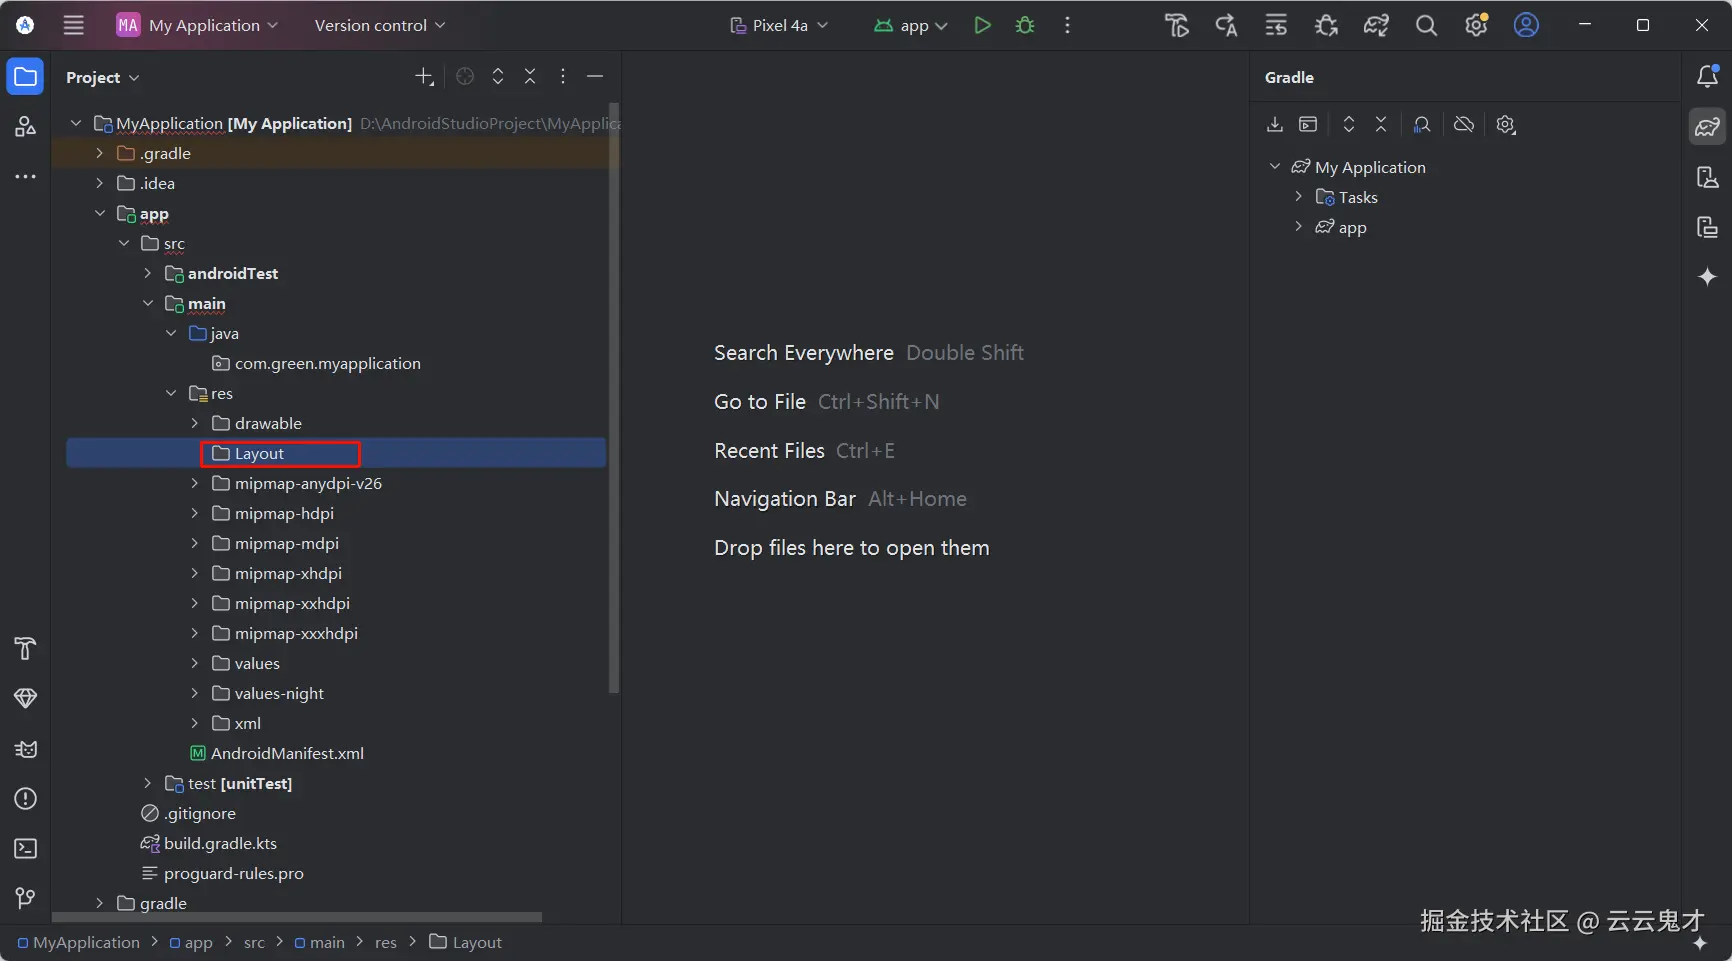Screen dimensions: 1732x961
Task: Open IDE settings gear in title bar
Action: pos(1476,25)
